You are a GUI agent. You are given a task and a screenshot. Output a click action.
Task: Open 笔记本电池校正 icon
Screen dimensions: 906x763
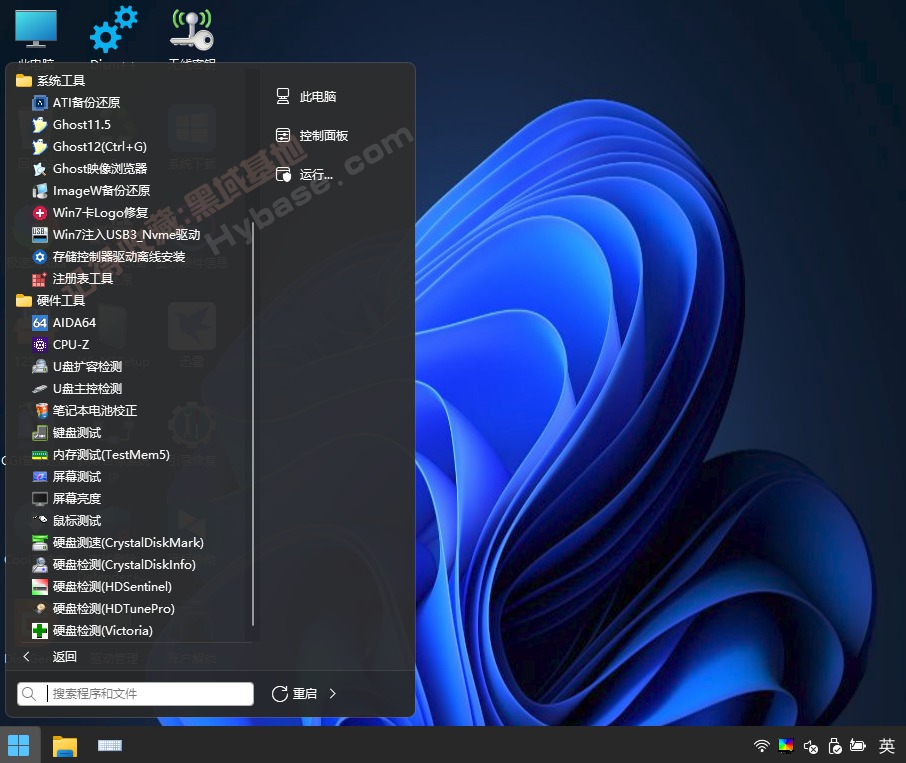pos(39,411)
